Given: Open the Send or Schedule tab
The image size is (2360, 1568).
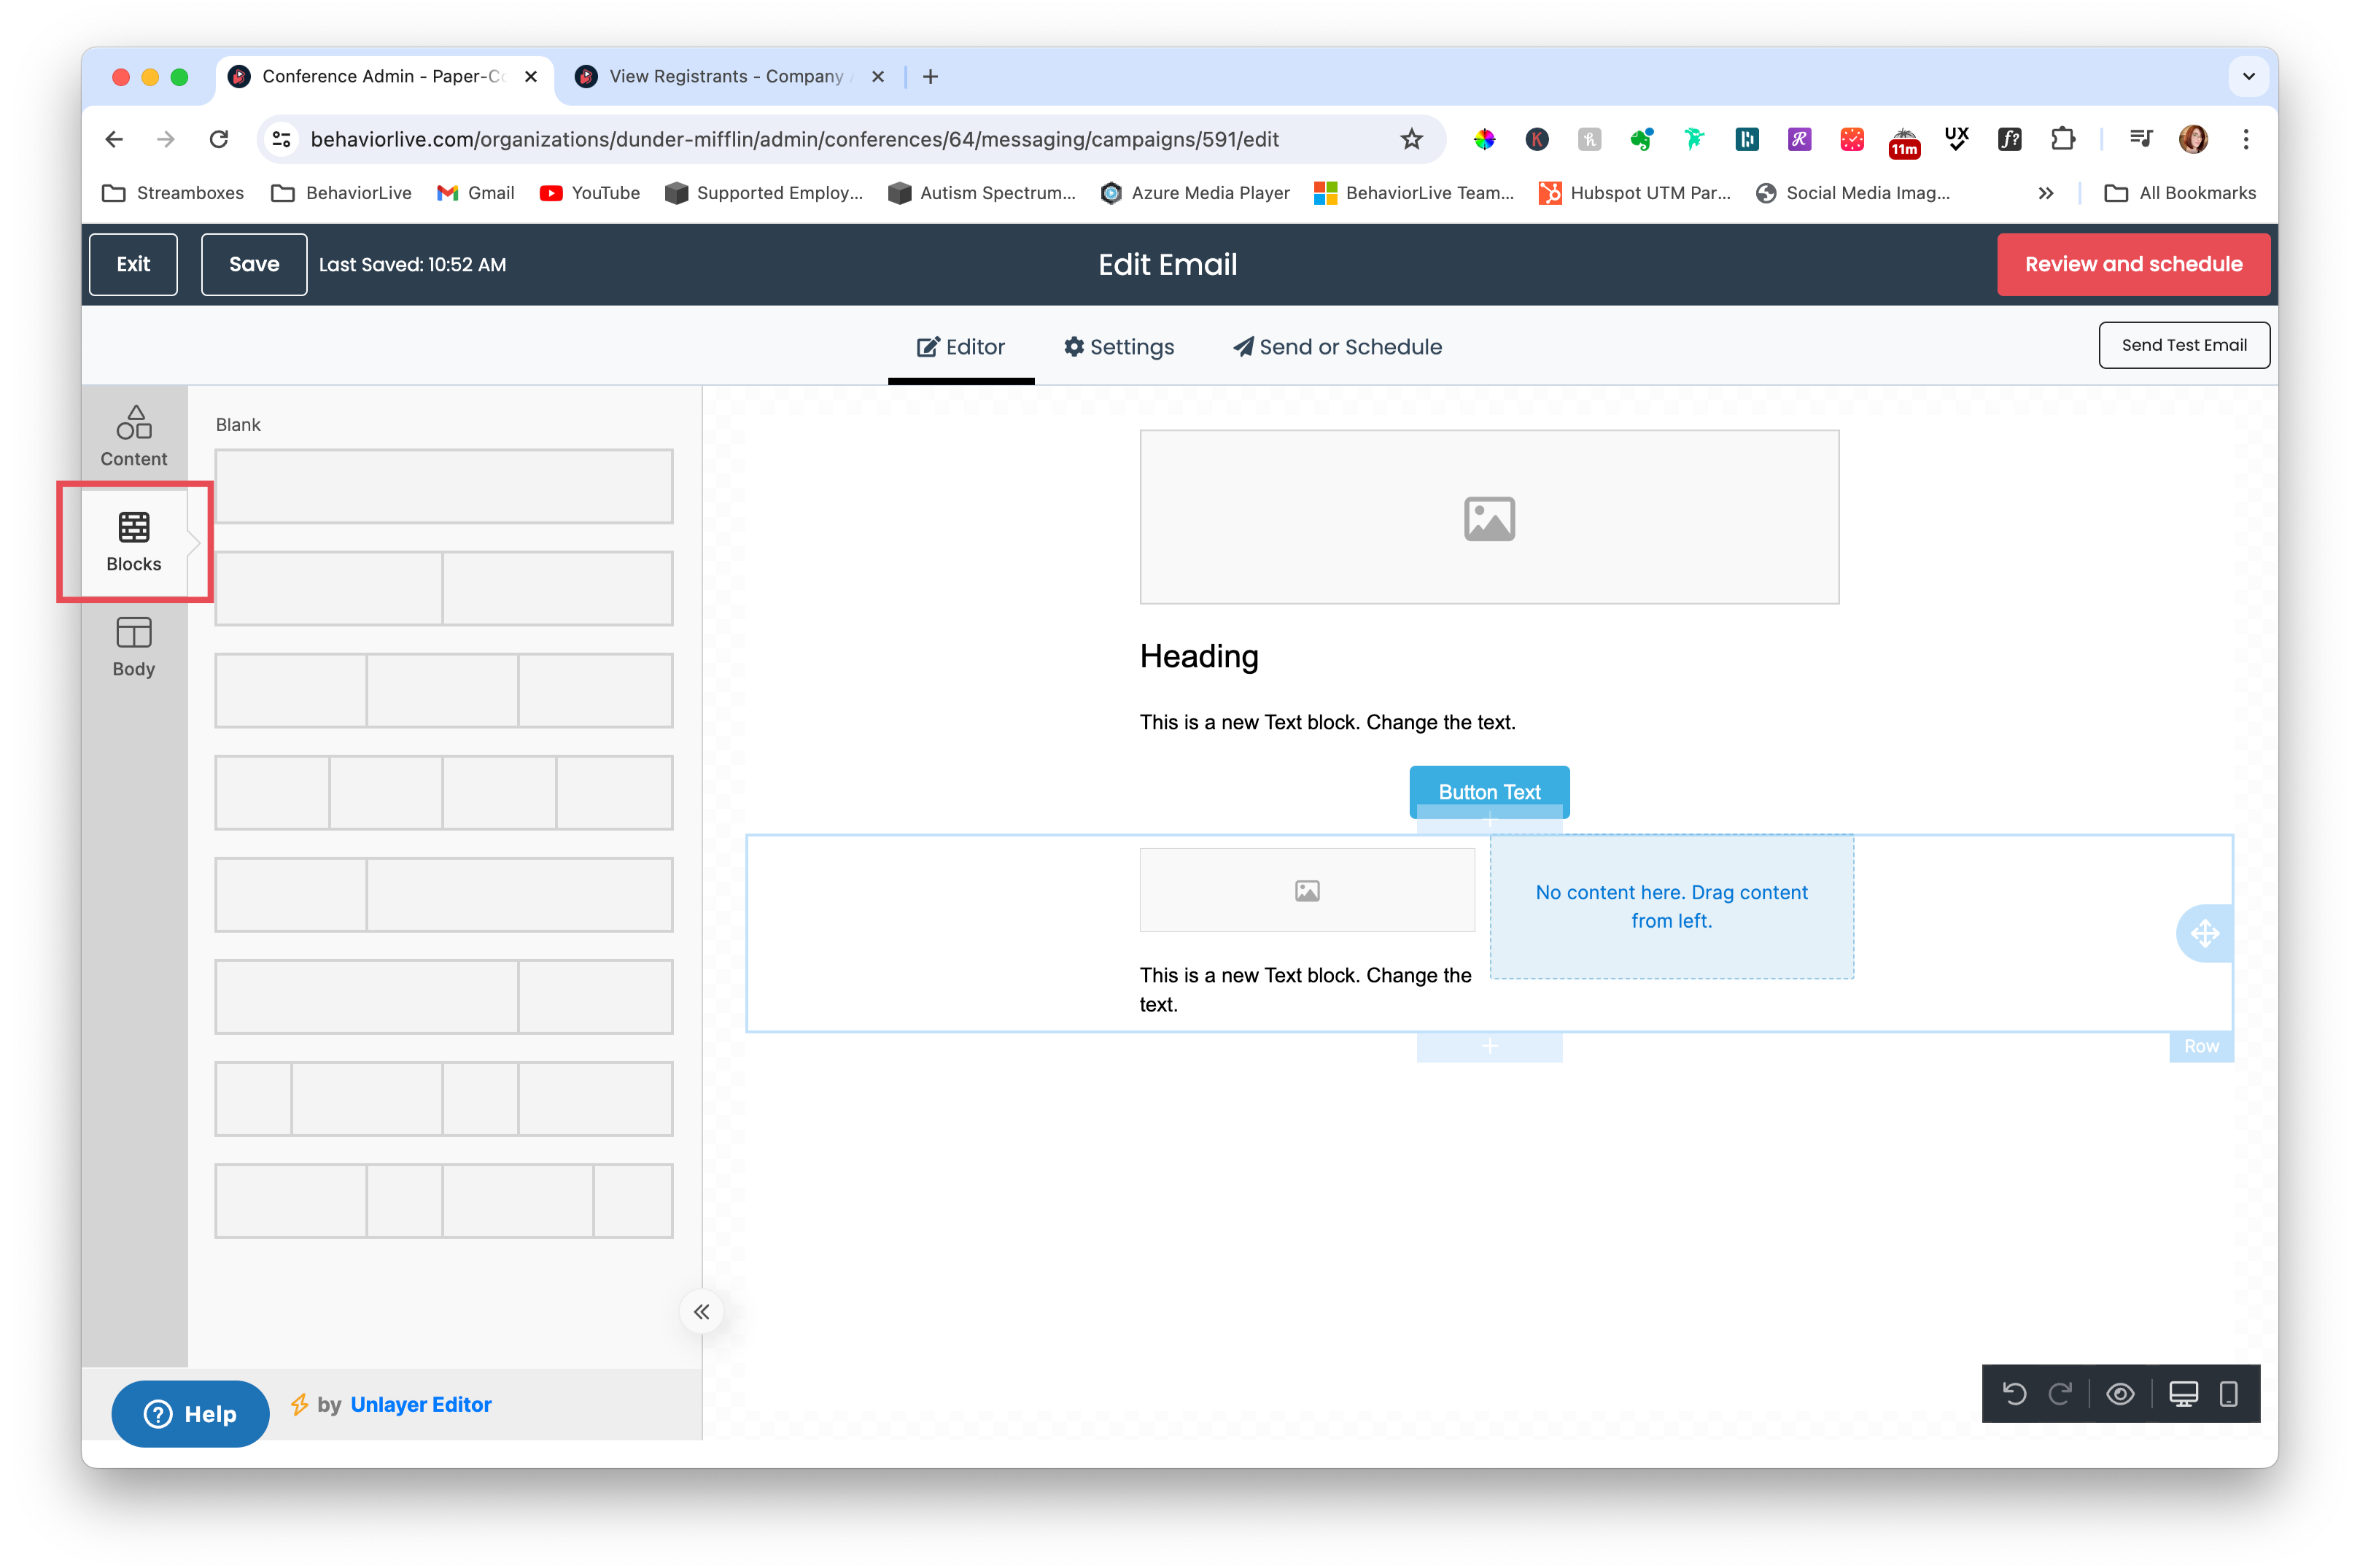Looking at the screenshot, I should [1336, 347].
